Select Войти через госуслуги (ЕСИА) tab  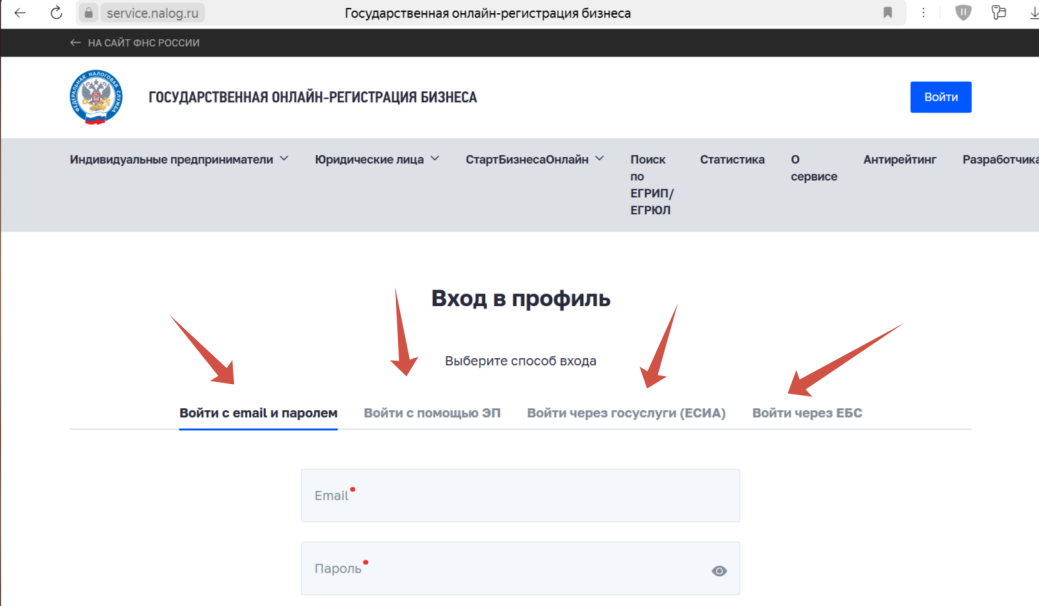(x=626, y=413)
